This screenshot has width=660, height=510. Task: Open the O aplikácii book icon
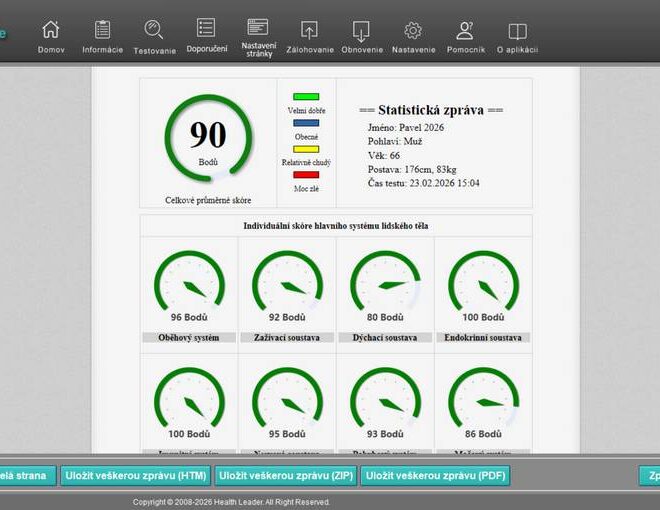pyautogui.click(x=517, y=31)
